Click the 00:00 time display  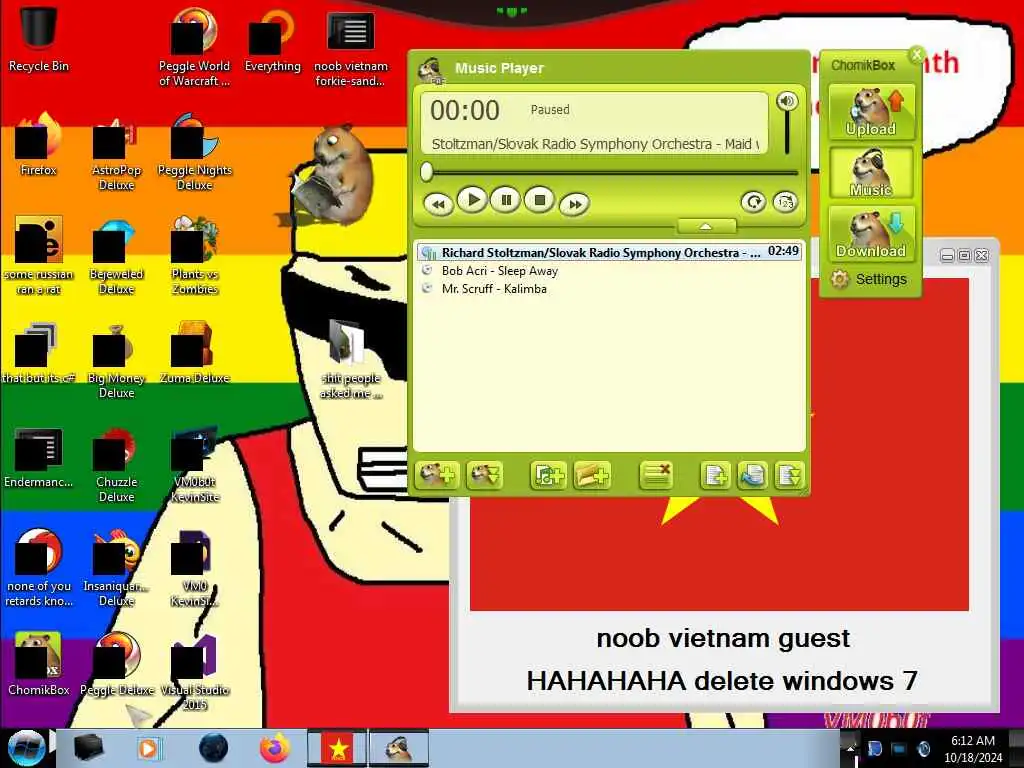pyautogui.click(x=465, y=110)
